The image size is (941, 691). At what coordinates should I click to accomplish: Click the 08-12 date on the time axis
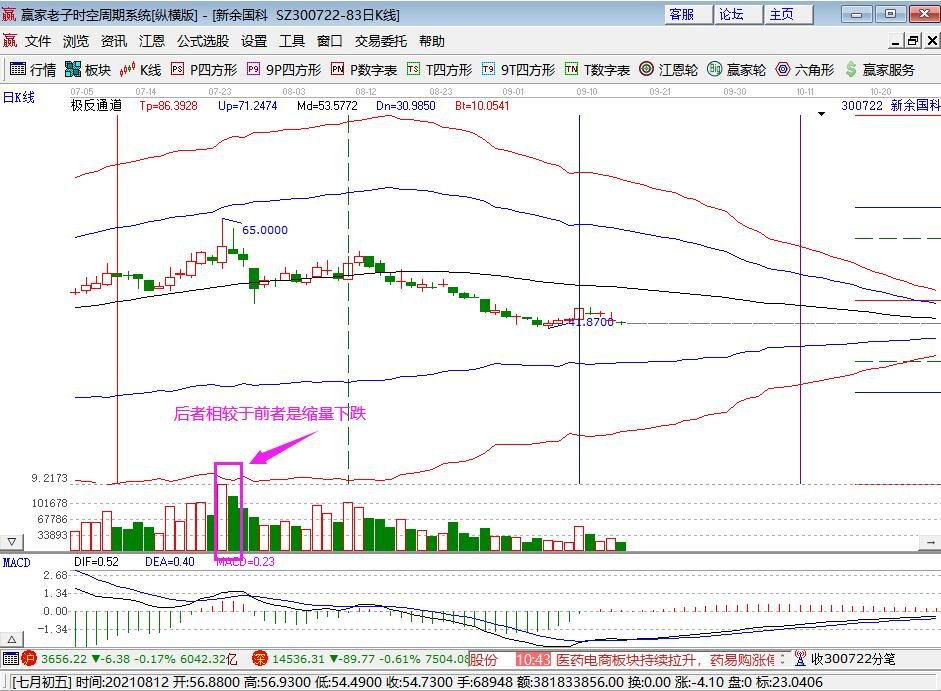click(x=366, y=92)
